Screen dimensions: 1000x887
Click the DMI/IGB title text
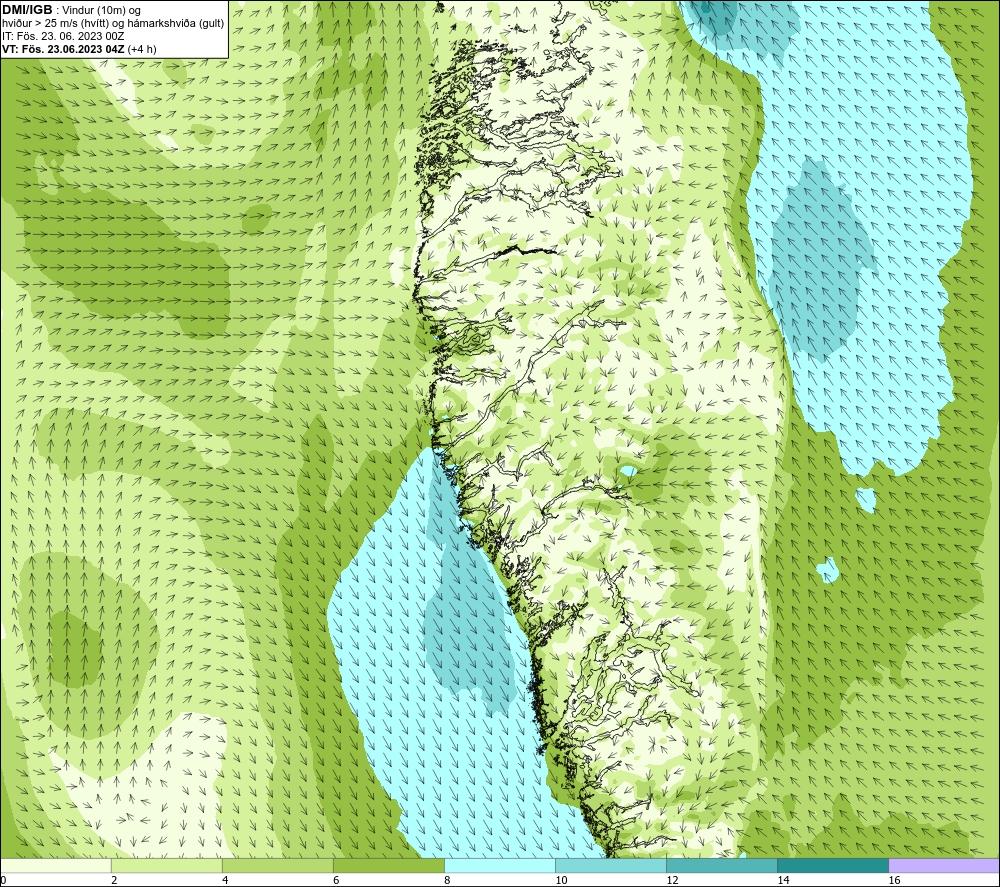(27, 10)
